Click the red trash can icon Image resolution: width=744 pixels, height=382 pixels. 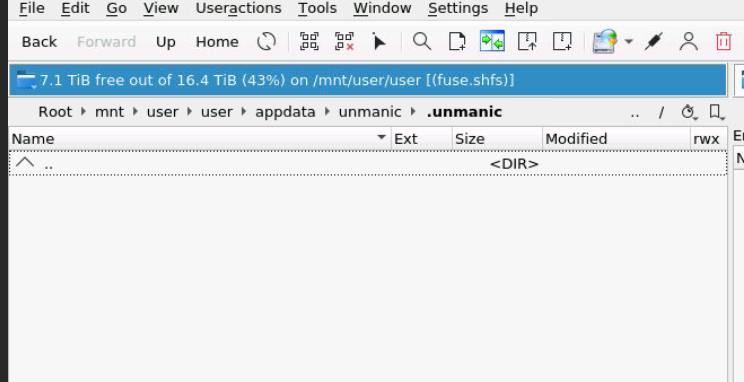point(723,42)
